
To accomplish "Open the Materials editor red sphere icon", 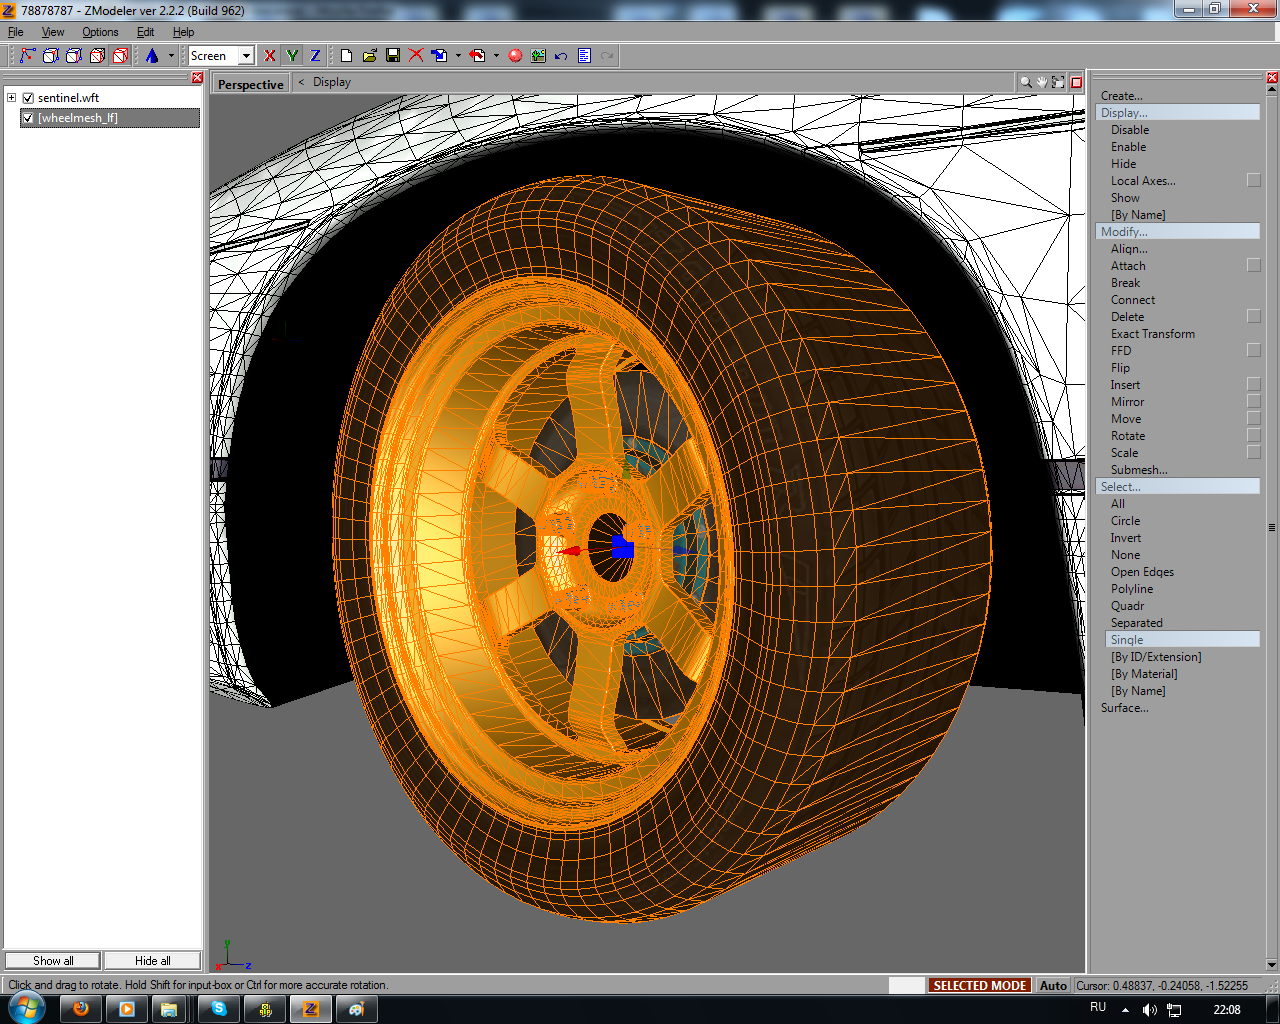I will coord(515,56).
